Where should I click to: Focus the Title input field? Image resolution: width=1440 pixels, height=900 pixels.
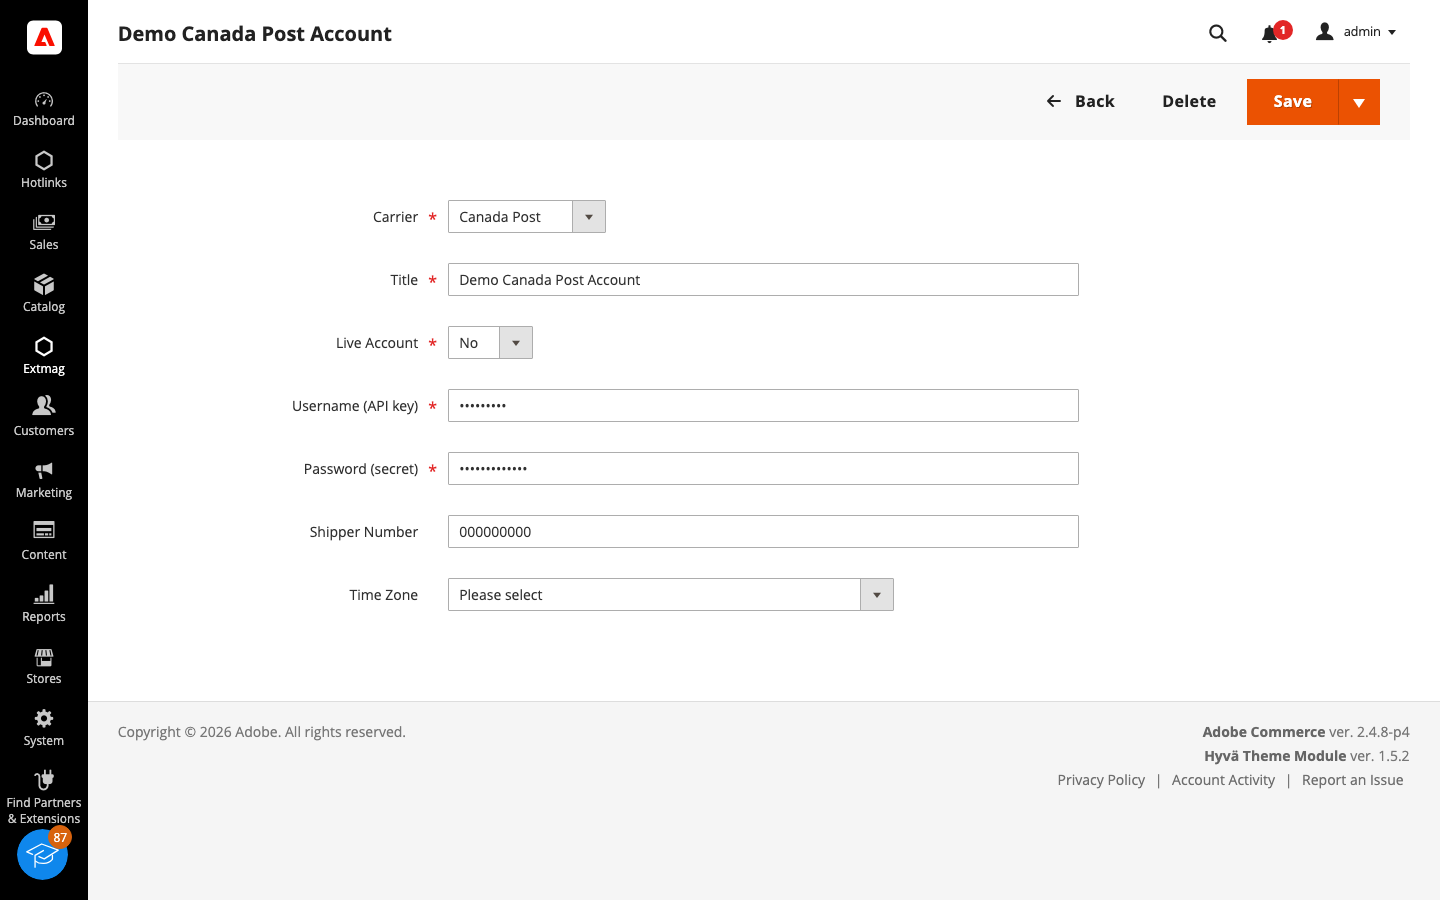pyautogui.click(x=763, y=280)
